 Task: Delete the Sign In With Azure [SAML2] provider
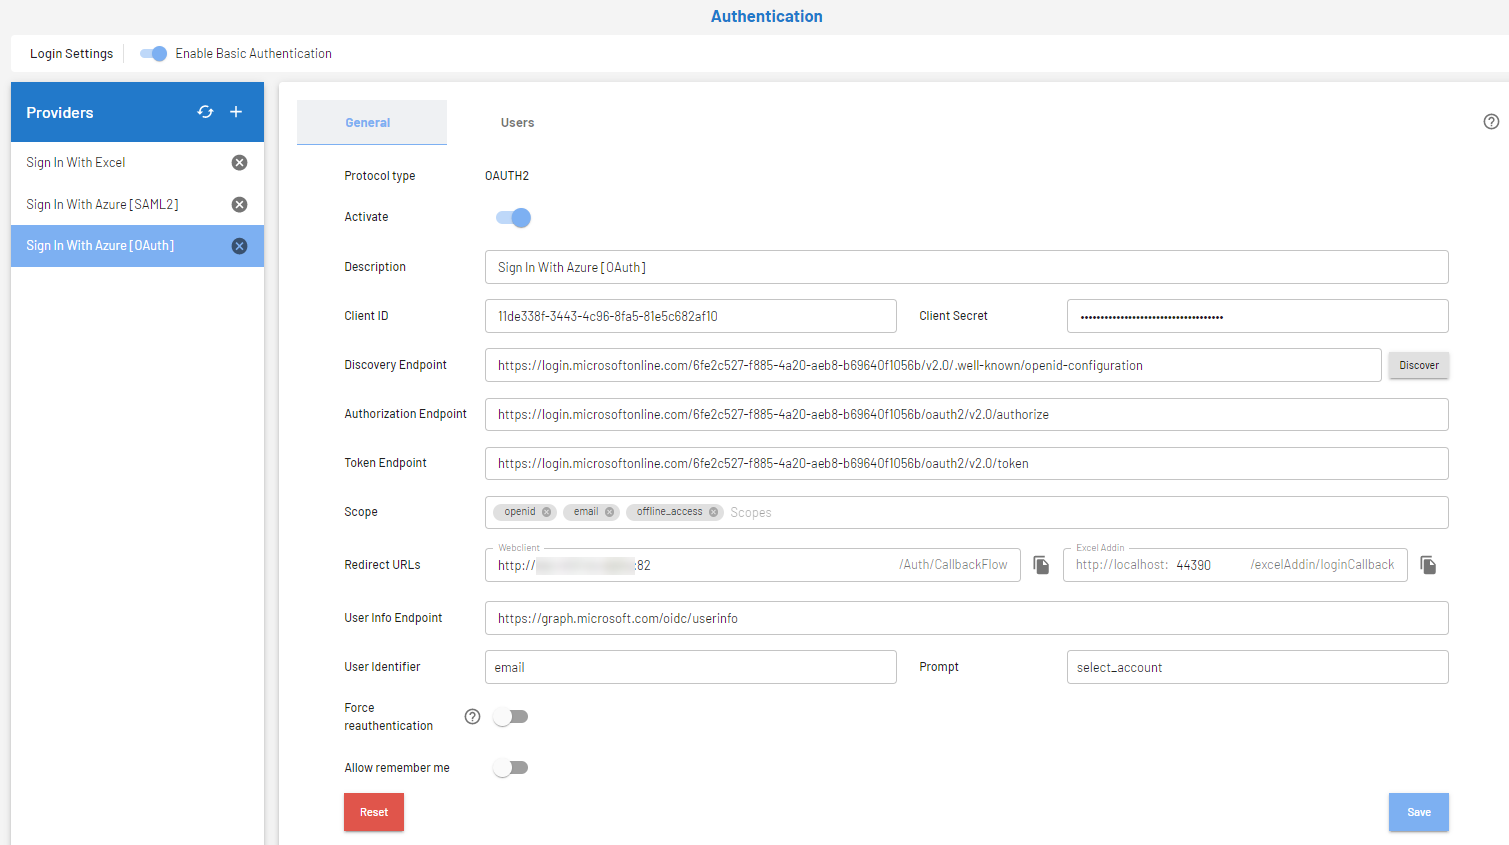pos(239,205)
